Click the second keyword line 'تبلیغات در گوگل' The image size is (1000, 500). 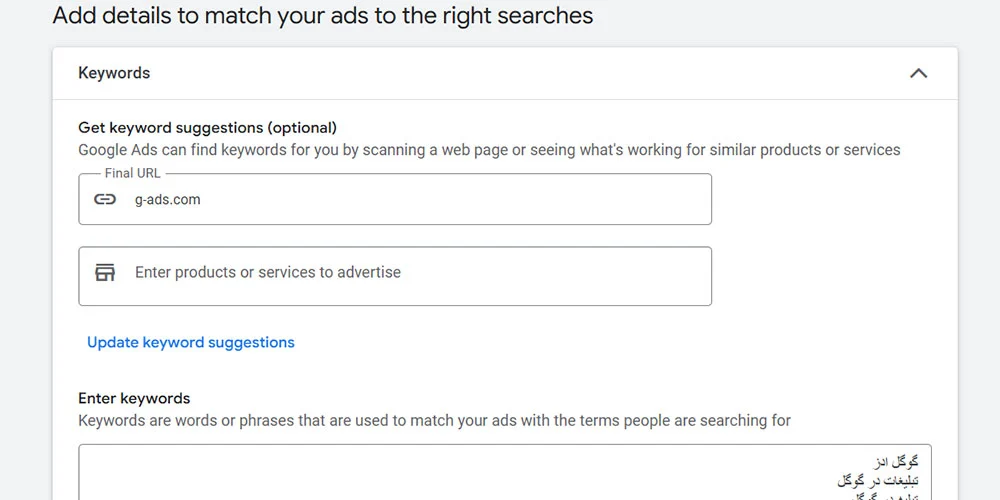[x=877, y=480]
